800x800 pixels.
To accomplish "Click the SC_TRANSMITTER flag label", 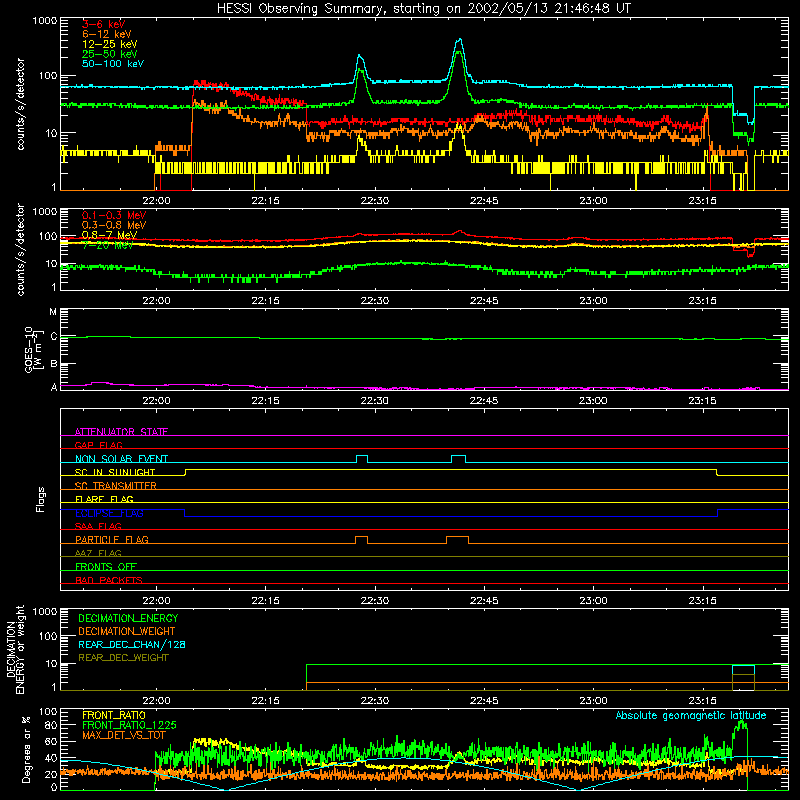I will tap(116, 485).
